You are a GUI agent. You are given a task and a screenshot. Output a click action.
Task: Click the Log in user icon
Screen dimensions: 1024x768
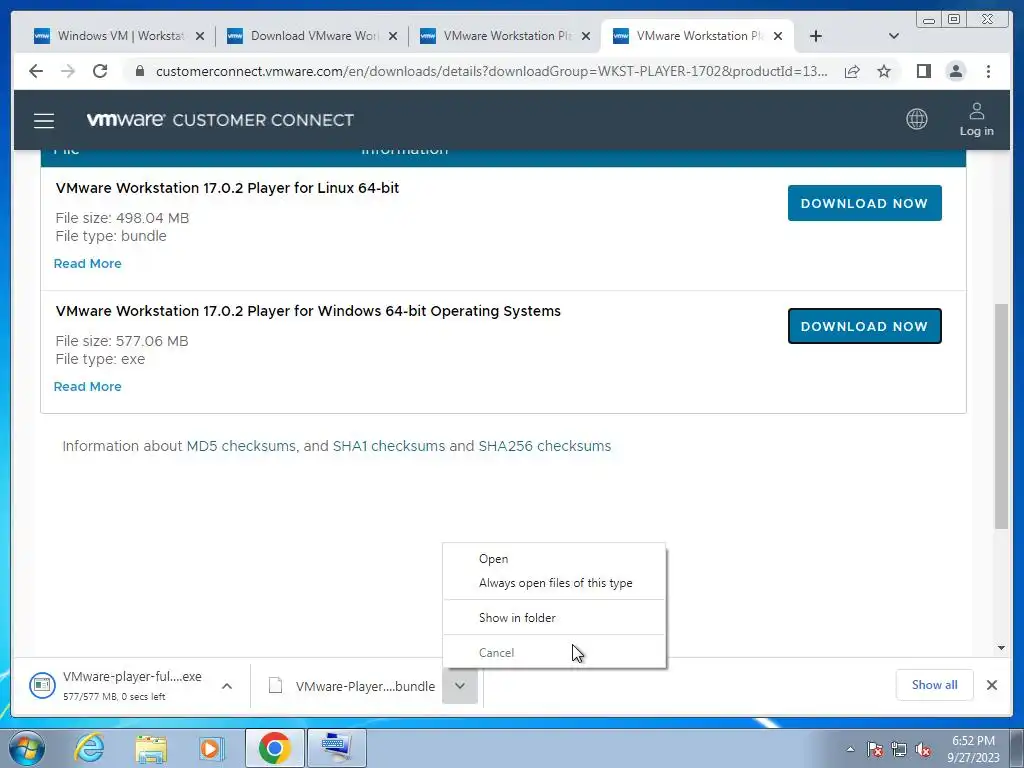pyautogui.click(x=976, y=120)
